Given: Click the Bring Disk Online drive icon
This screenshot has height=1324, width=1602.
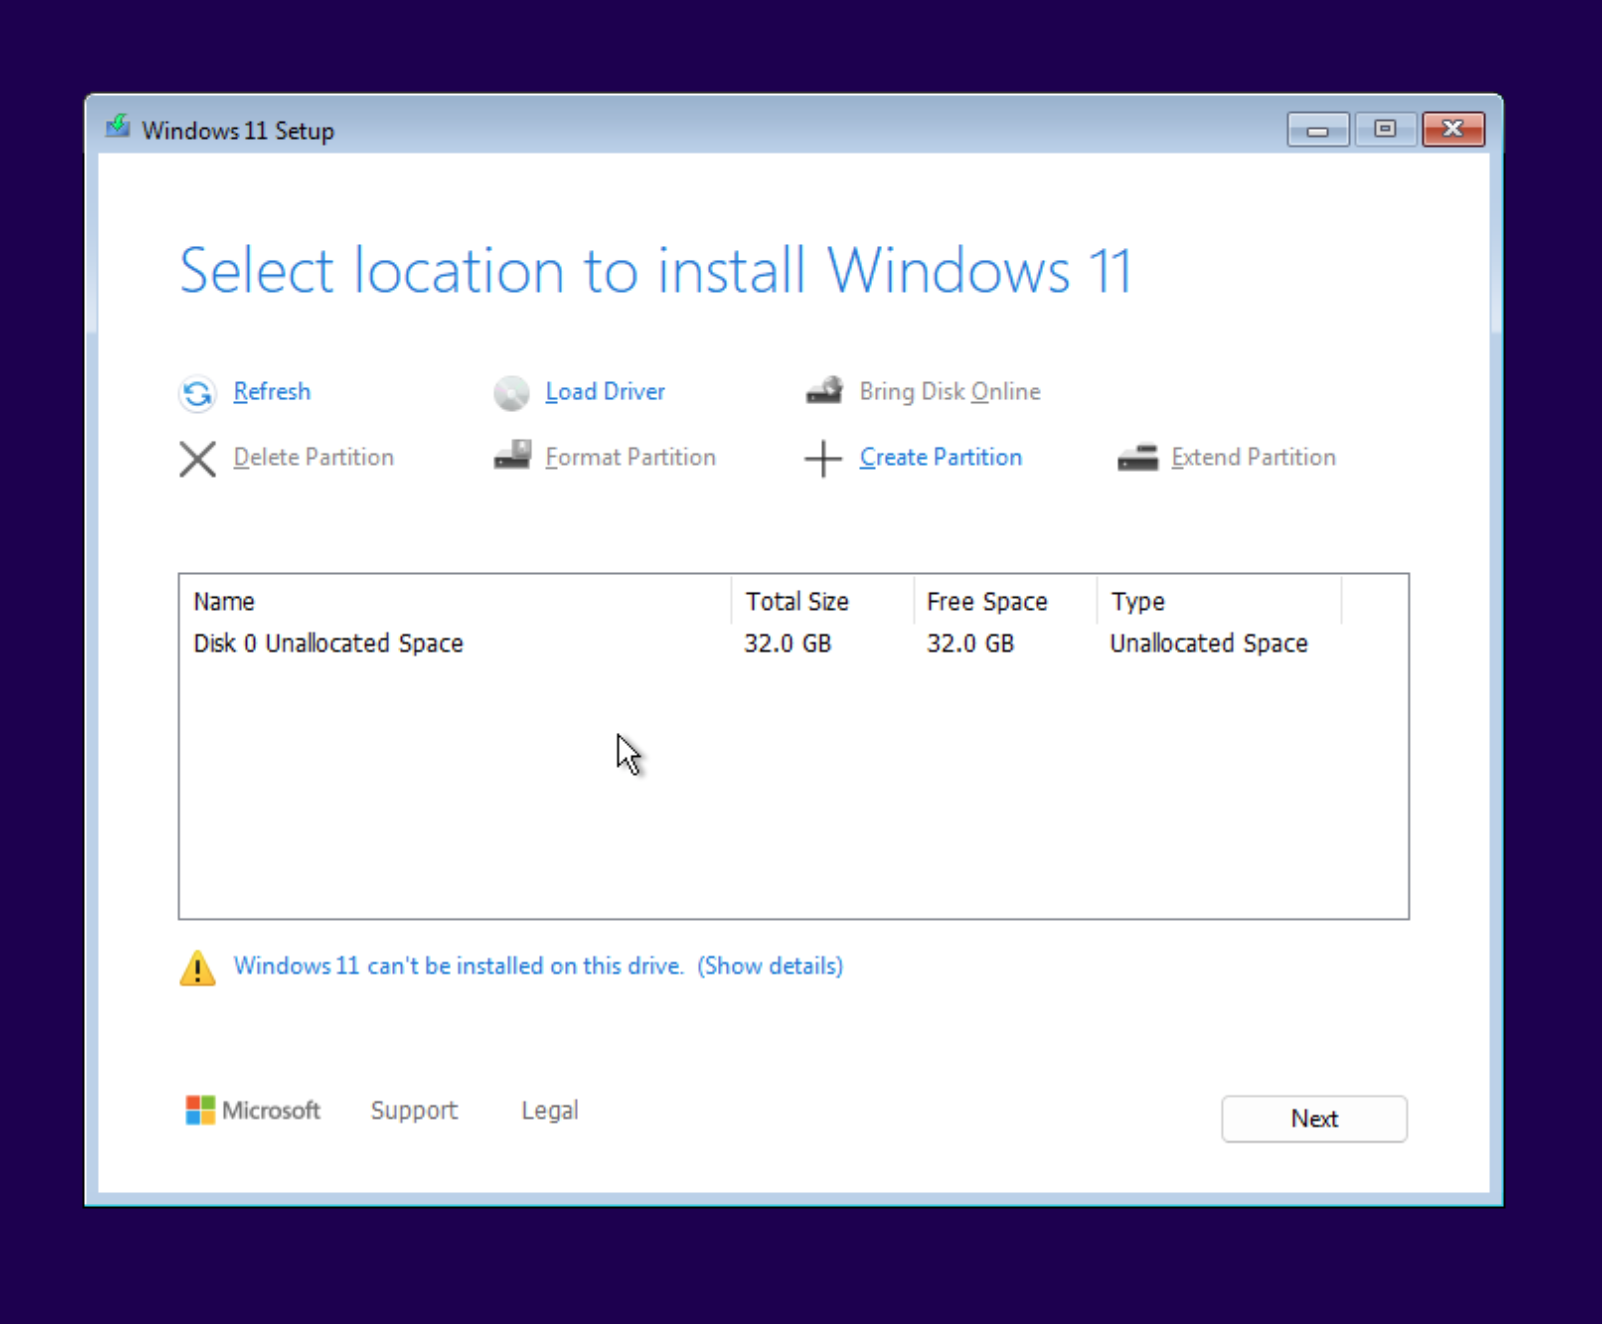Looking at the screenshot, I should (x=824, y=390).
